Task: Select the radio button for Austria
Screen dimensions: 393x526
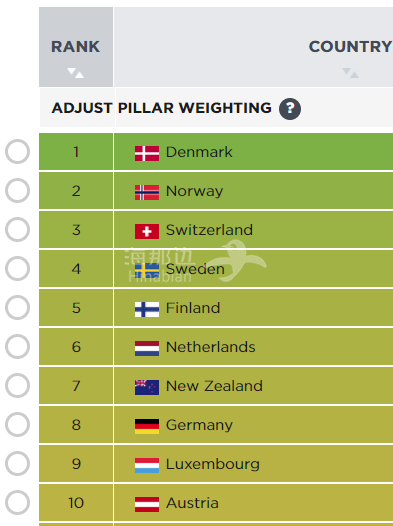Action: pyautogui.click(x=17, y=502)
